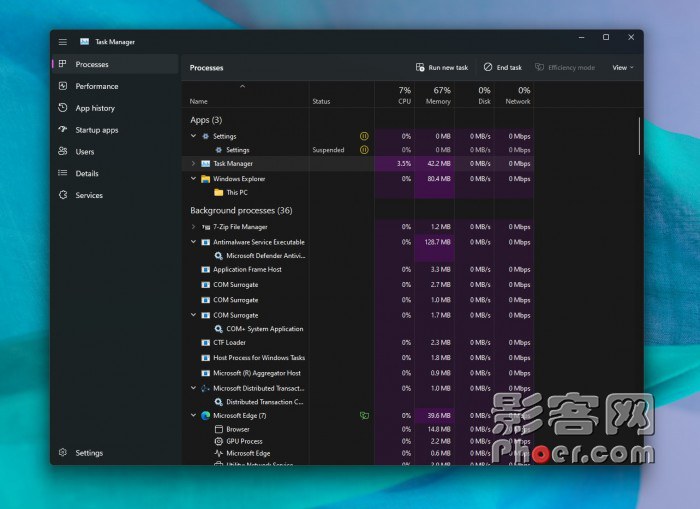Click the This PC folder icon
The image size is (700, 509).
218,192
